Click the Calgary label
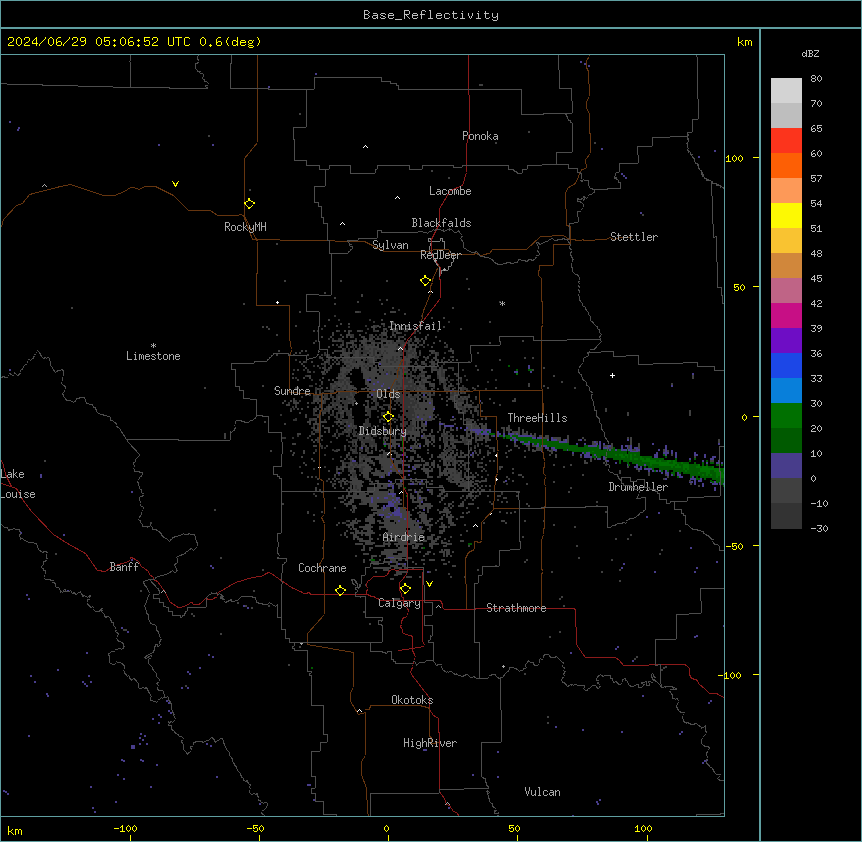Screen dimensions: 862x842 click(400, 603)
